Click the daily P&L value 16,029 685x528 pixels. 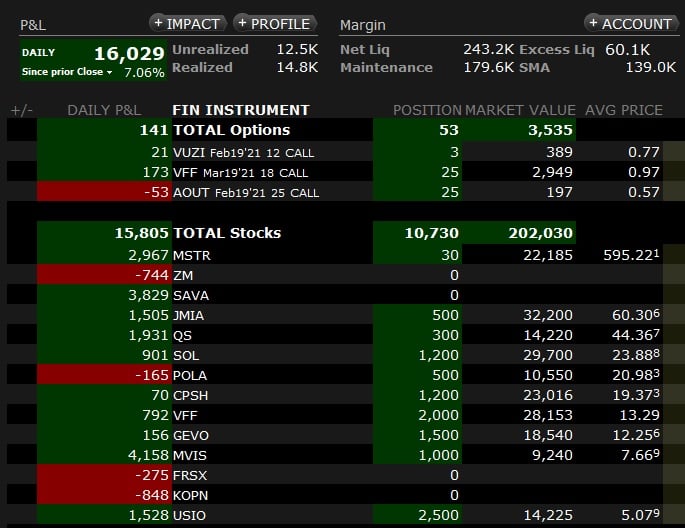pyautogui.click(x=129, y=54)
